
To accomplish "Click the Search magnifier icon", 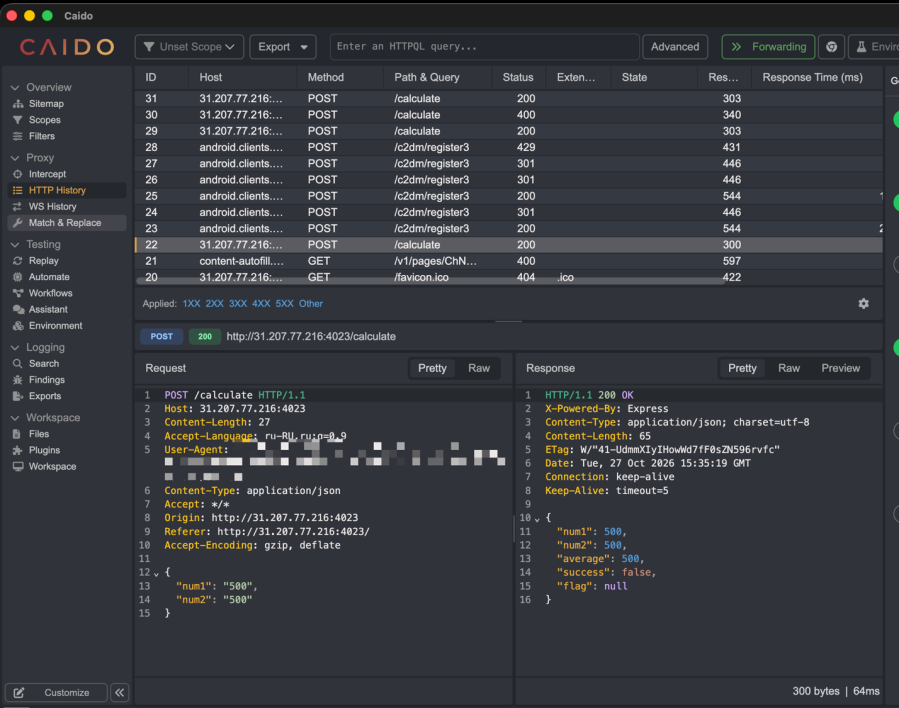I will [x=18, y=363].
